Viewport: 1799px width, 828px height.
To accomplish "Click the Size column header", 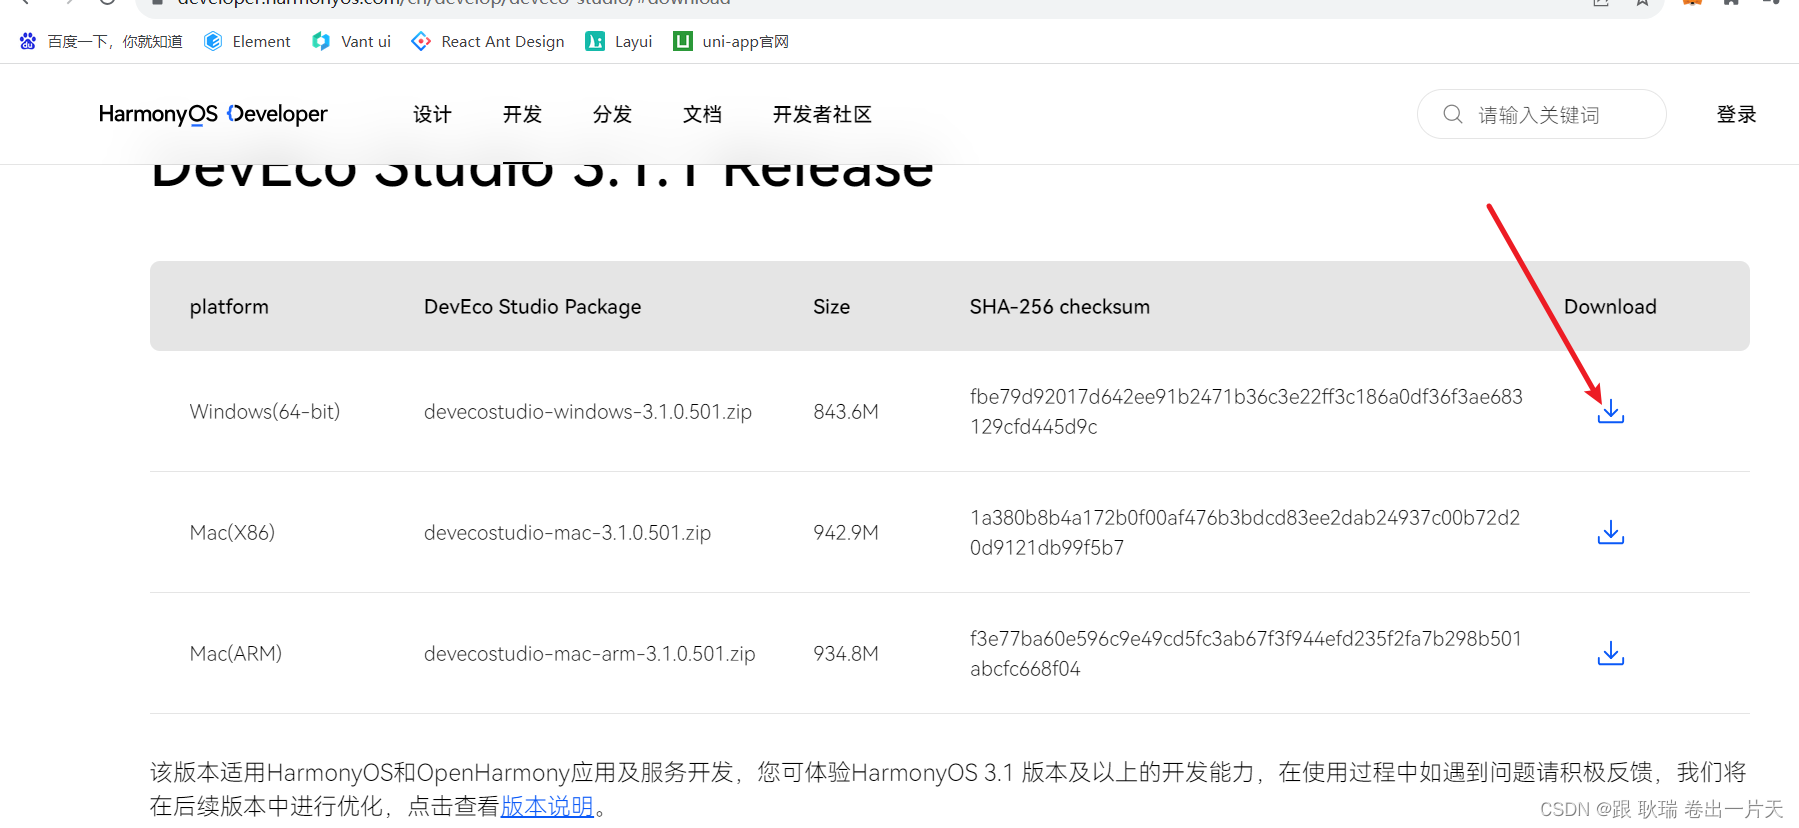I will coord(832,306).
